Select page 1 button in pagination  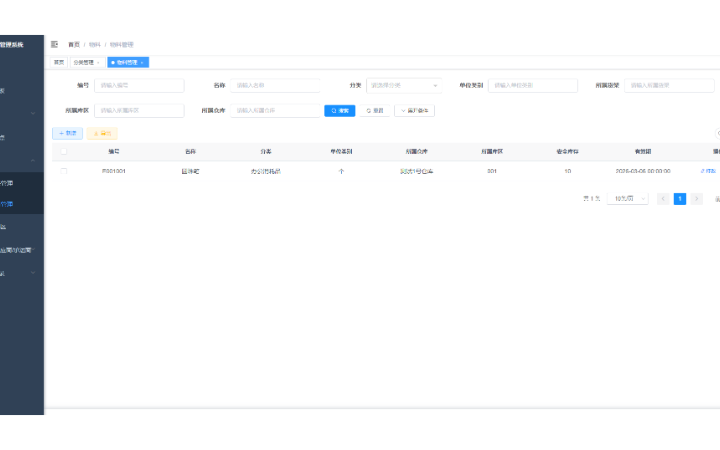[680, 199]
